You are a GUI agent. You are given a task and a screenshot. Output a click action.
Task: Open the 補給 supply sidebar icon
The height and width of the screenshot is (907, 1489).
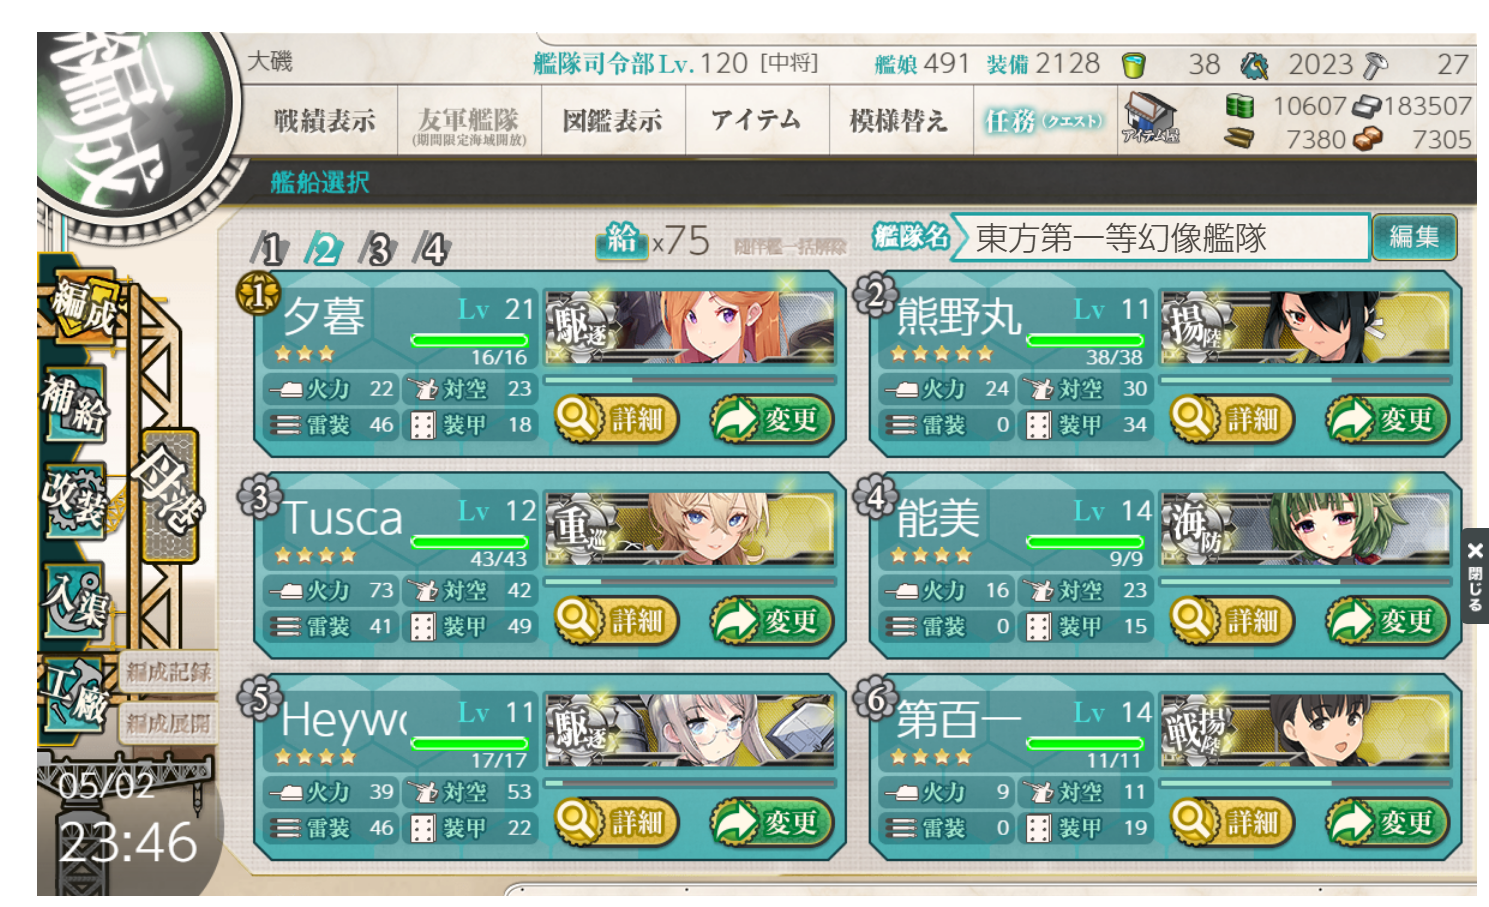(x=74, y=405)
